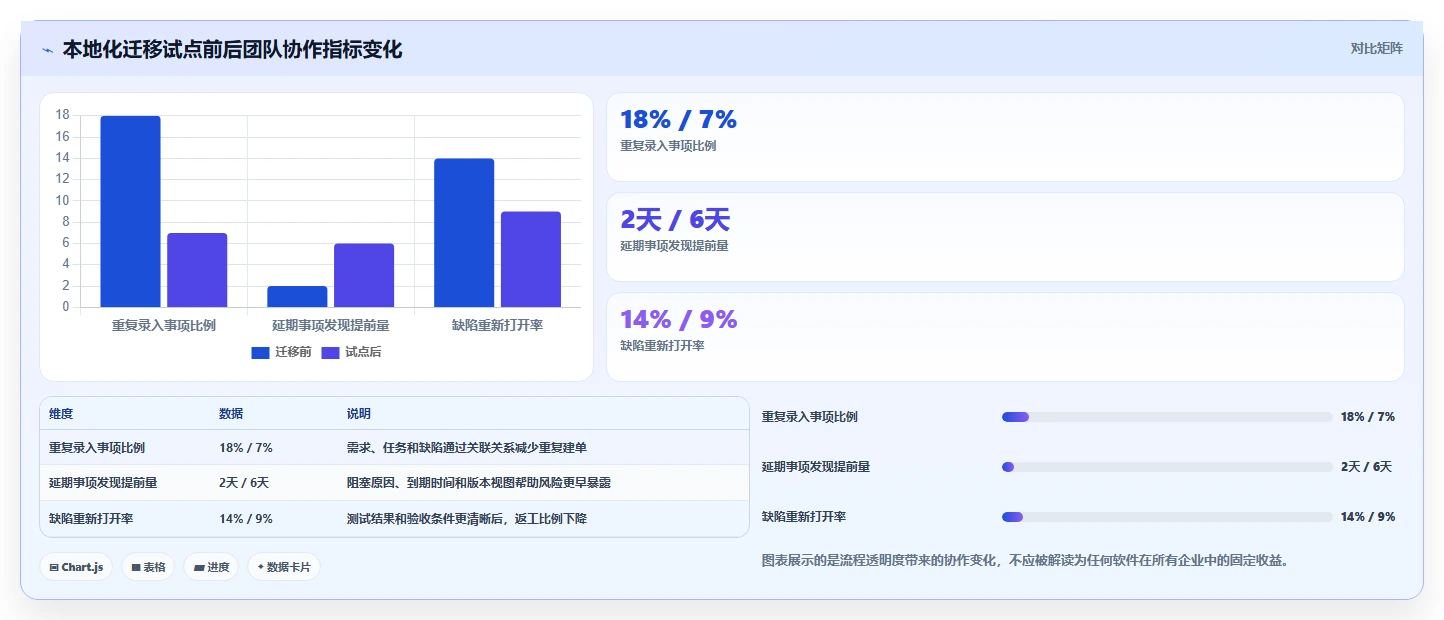
Task: Click the 对比矩阵 label in header
Action: click(1376, 48)
